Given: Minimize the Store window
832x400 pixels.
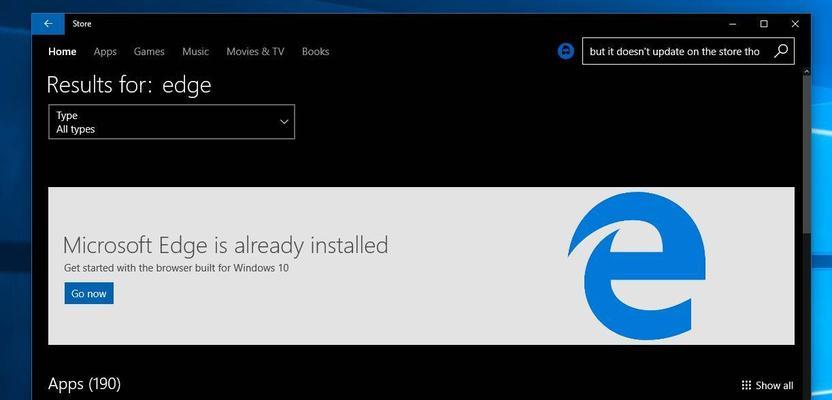Looking at the screenshot, I should tap(733, 24).
